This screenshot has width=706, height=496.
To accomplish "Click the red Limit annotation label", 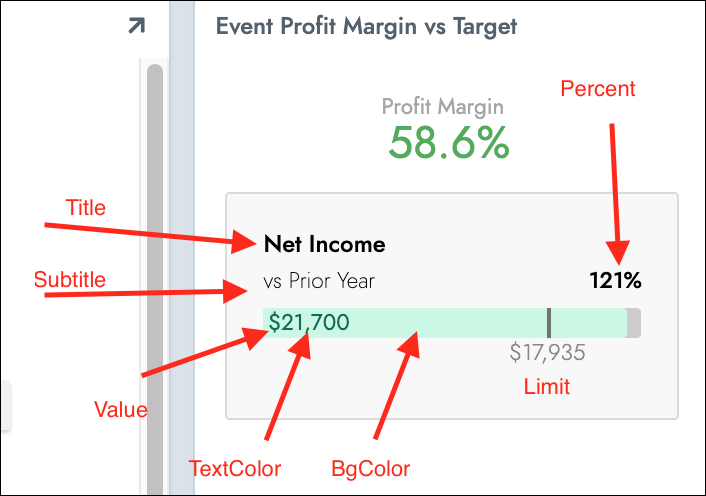I will [548, 386].
